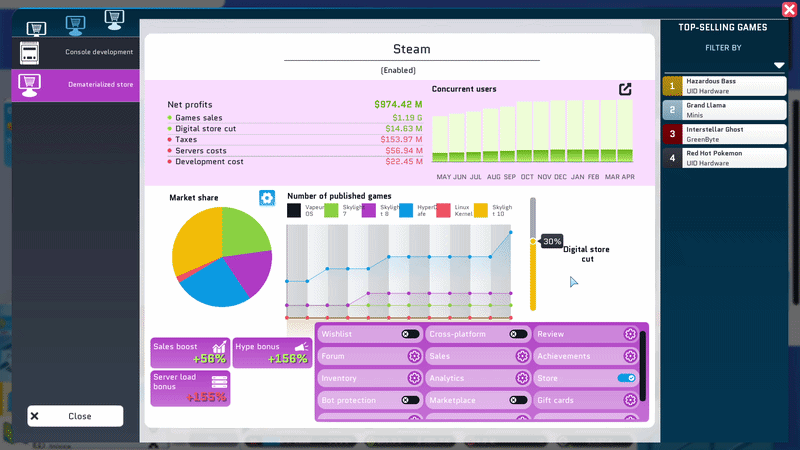800x450 pixels.
Task: Select Grand Llama in top-selling games
Action: coord(724,110)
